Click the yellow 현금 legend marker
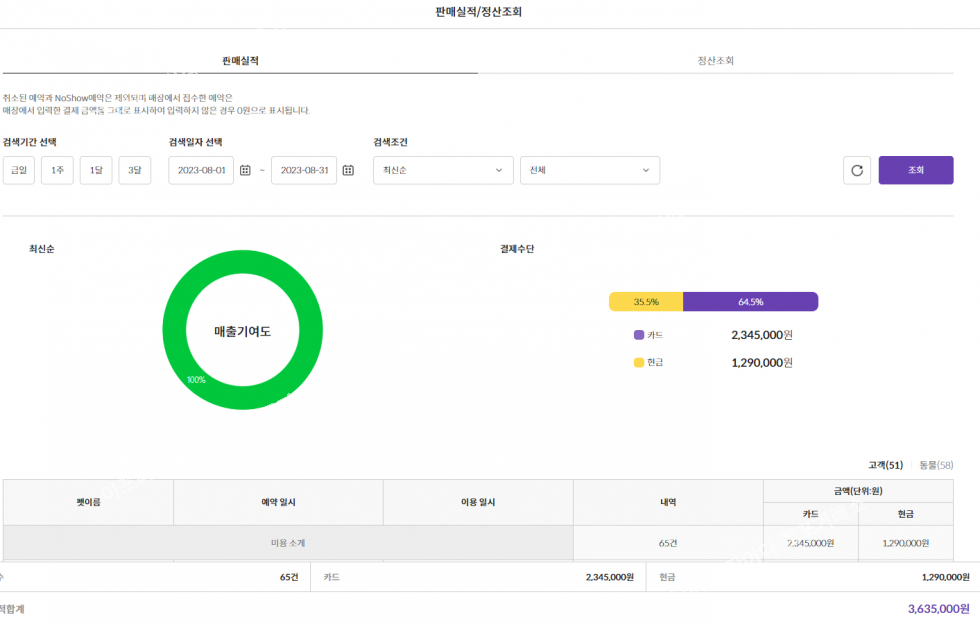Screen dimensions: 980x624 coord(639,363)
